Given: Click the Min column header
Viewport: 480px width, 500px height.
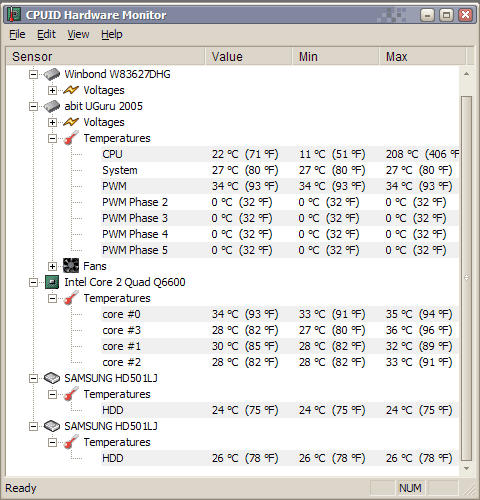Looking at the screenshot, I should coord(336,56).
